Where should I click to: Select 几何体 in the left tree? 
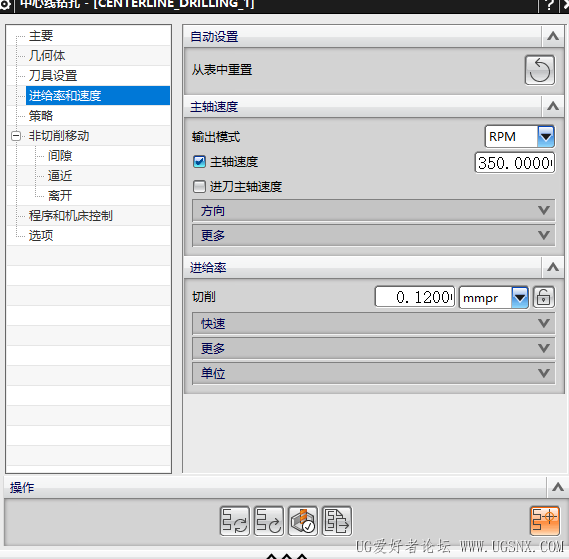click(47, 56)
